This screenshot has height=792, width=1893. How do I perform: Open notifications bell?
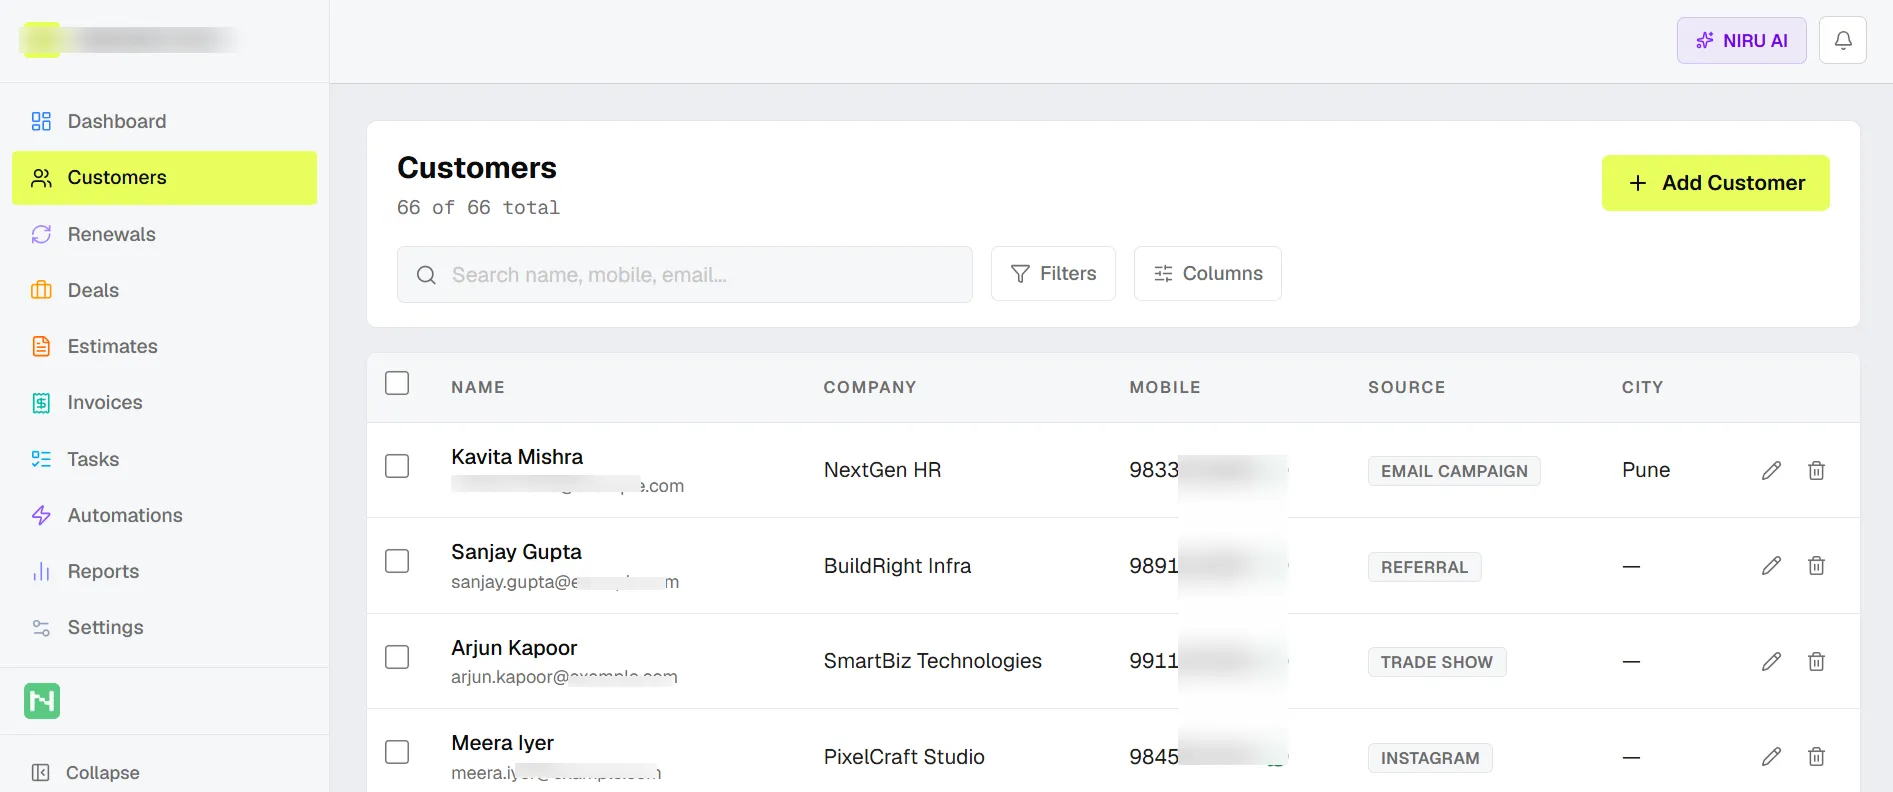1843,40
